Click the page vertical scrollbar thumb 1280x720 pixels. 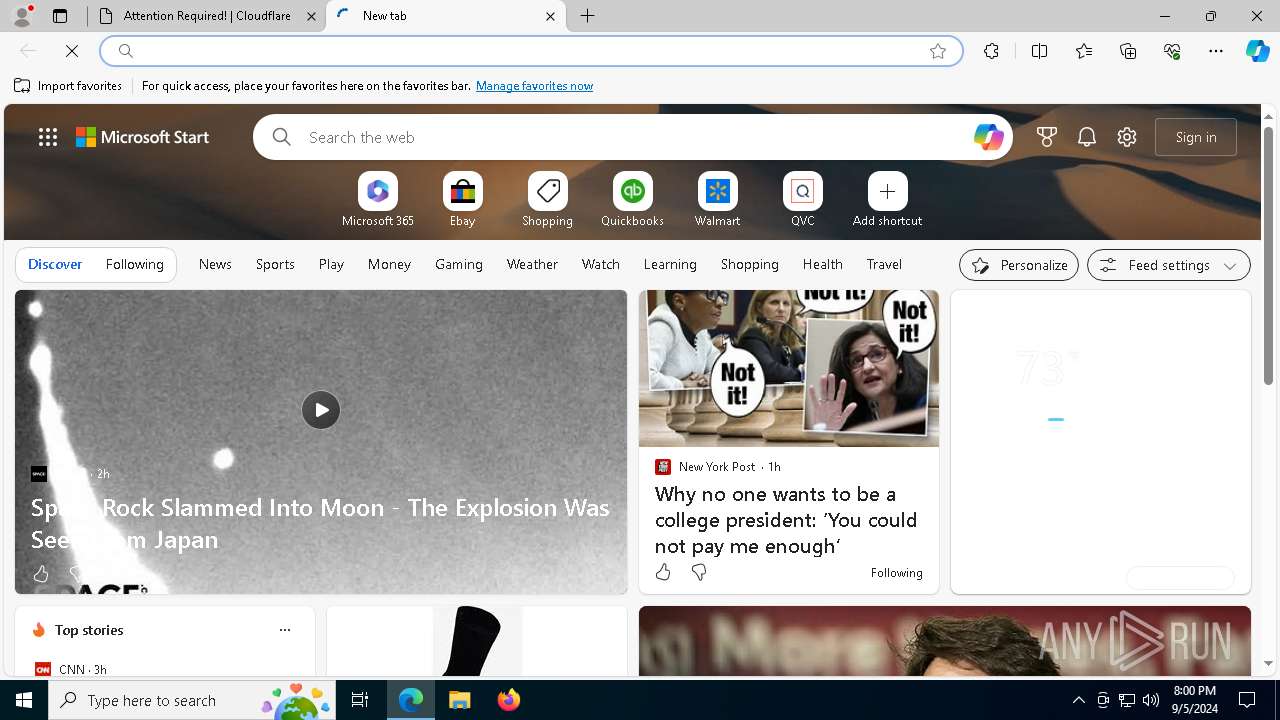[x=1268, y=255]
